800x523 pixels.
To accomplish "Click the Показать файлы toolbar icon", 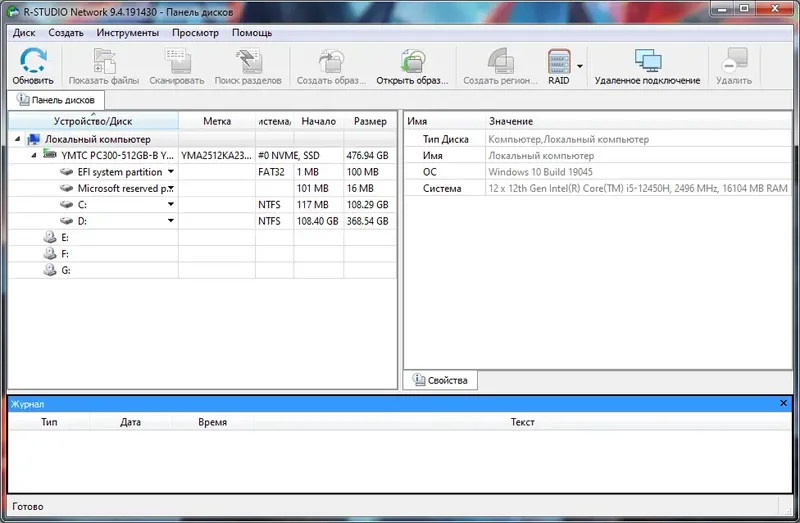I will coord(104,61).
